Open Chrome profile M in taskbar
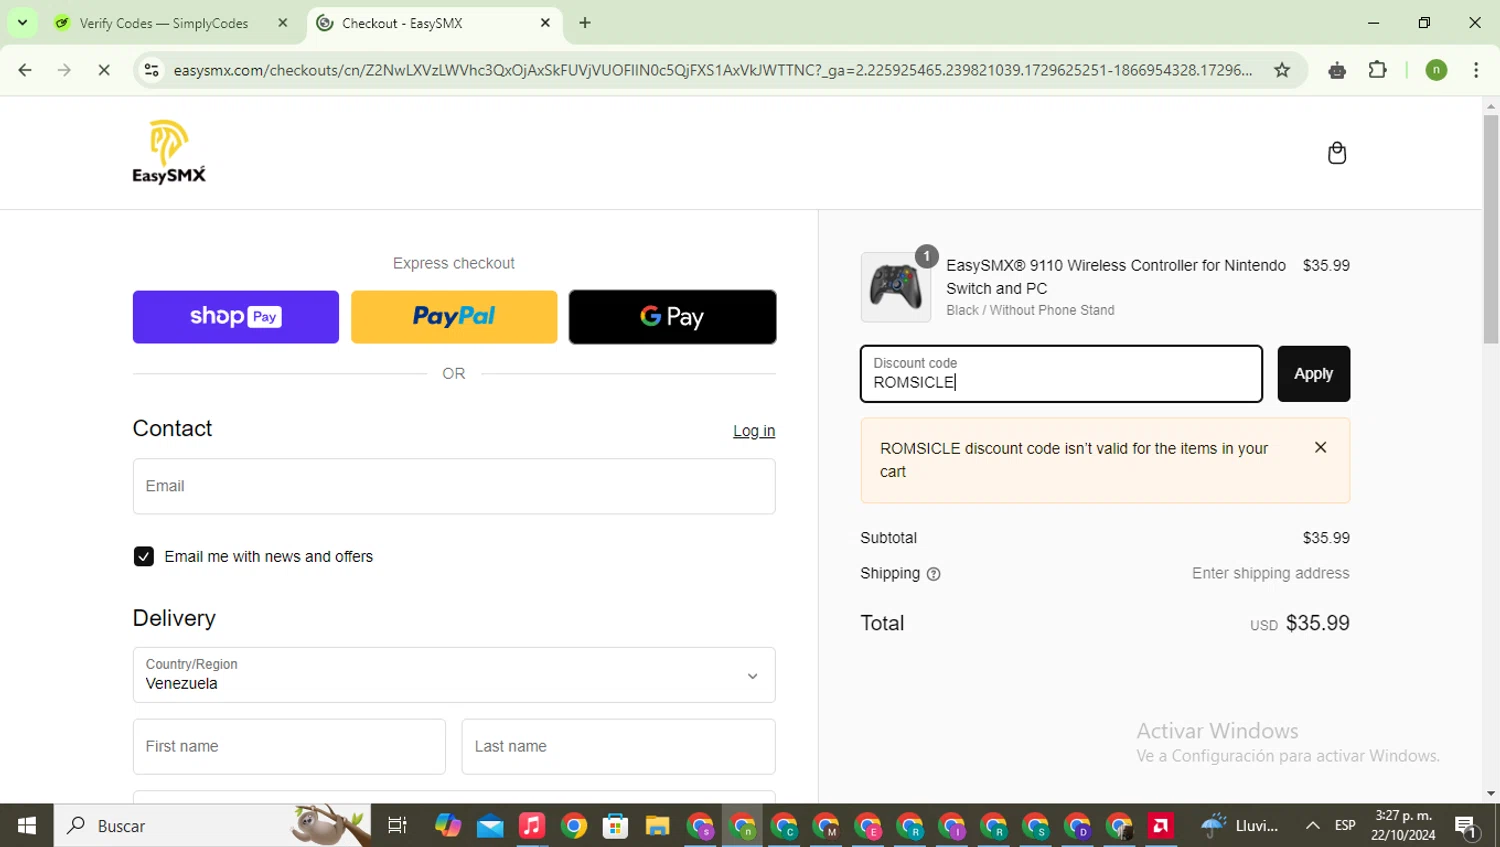The image size is (1500, 847). pyautogui.click(x=826, y=826)
